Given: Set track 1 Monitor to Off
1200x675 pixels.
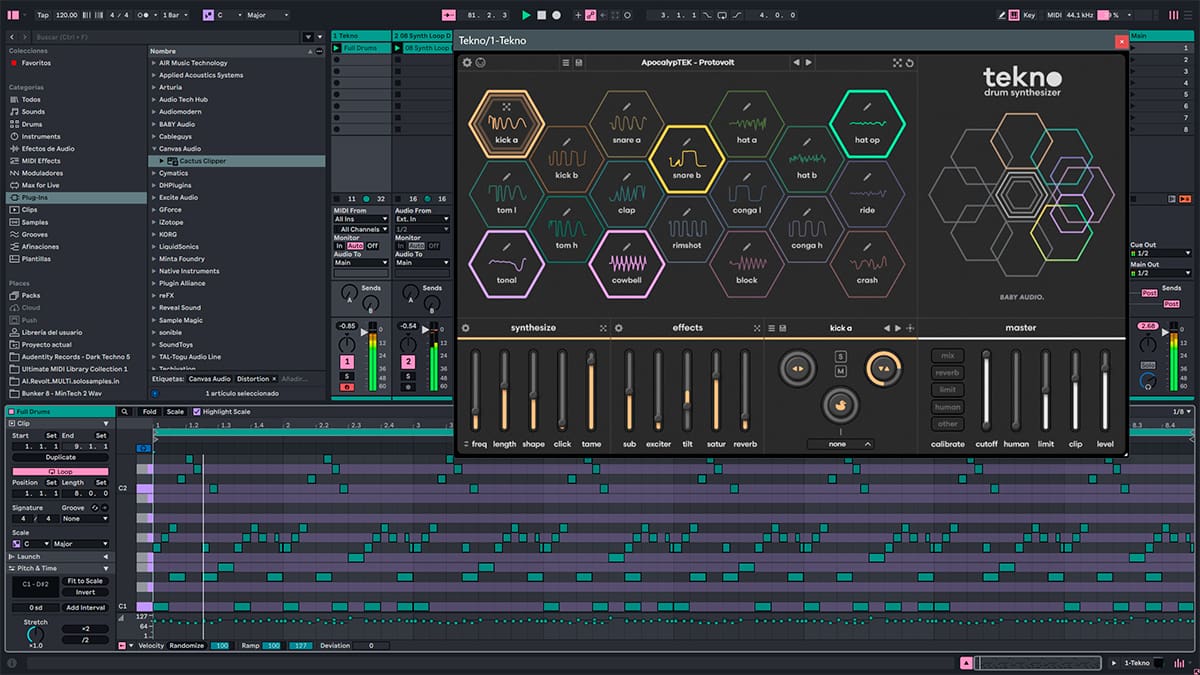Looking at the screenshot, I should pos(372,245).
